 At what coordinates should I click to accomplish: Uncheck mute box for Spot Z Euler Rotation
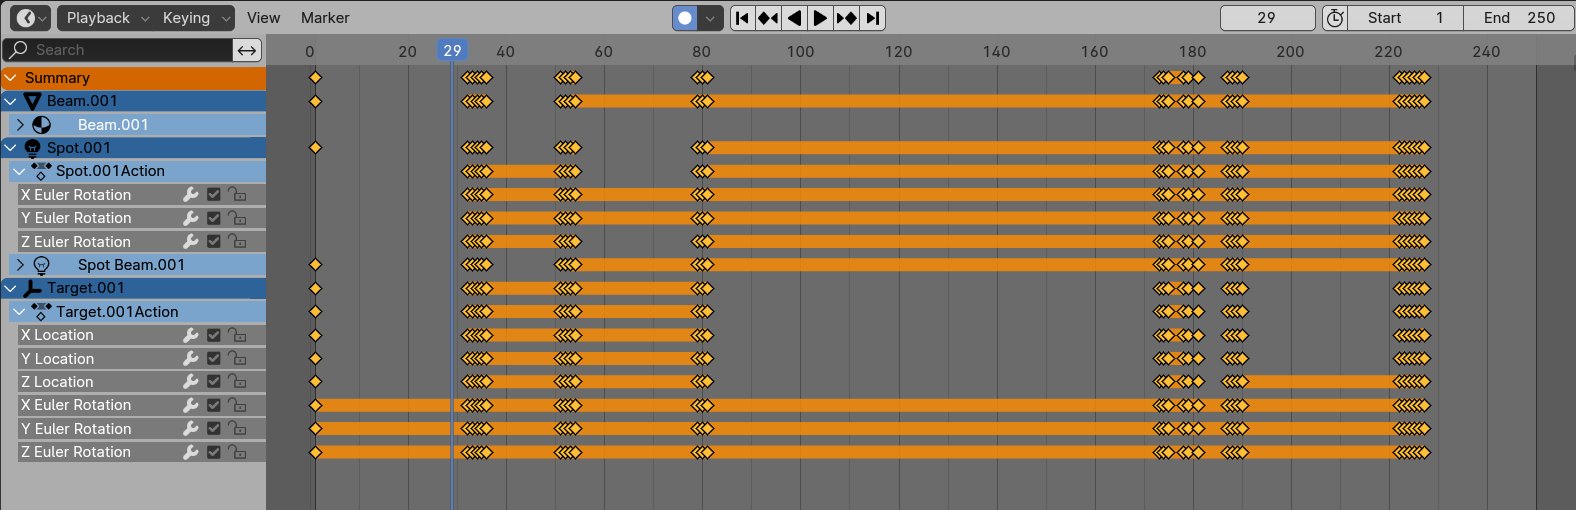click(214, 242)
